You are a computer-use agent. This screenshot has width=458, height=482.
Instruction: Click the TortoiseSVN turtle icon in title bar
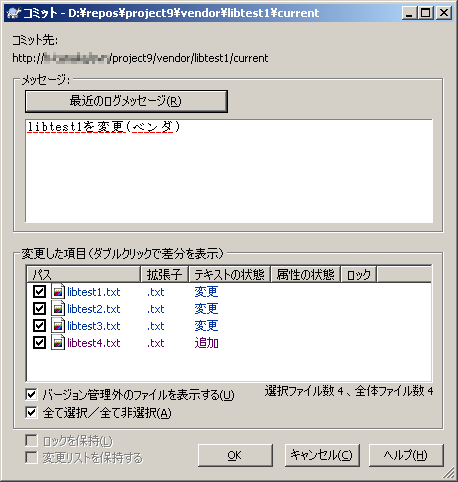(14, 13)
